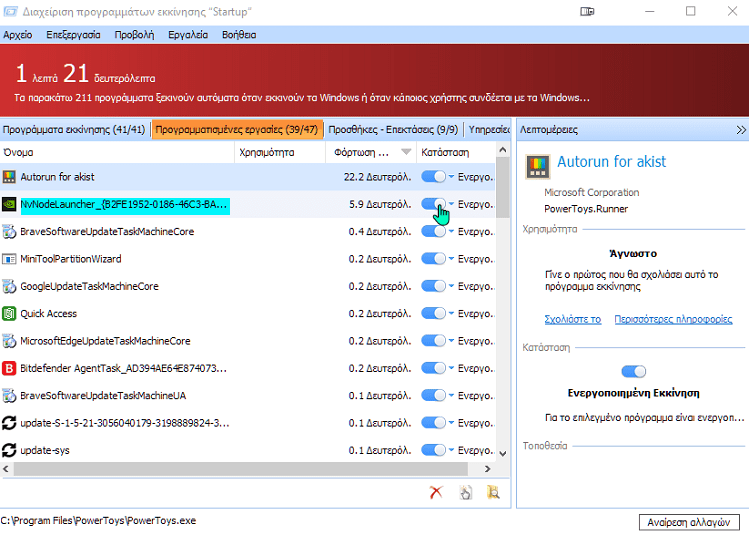Toggle MicrosoftEdgeUpdateTaskMachineCore startup switch
749x535 pixels.
(x=433, y=341)
